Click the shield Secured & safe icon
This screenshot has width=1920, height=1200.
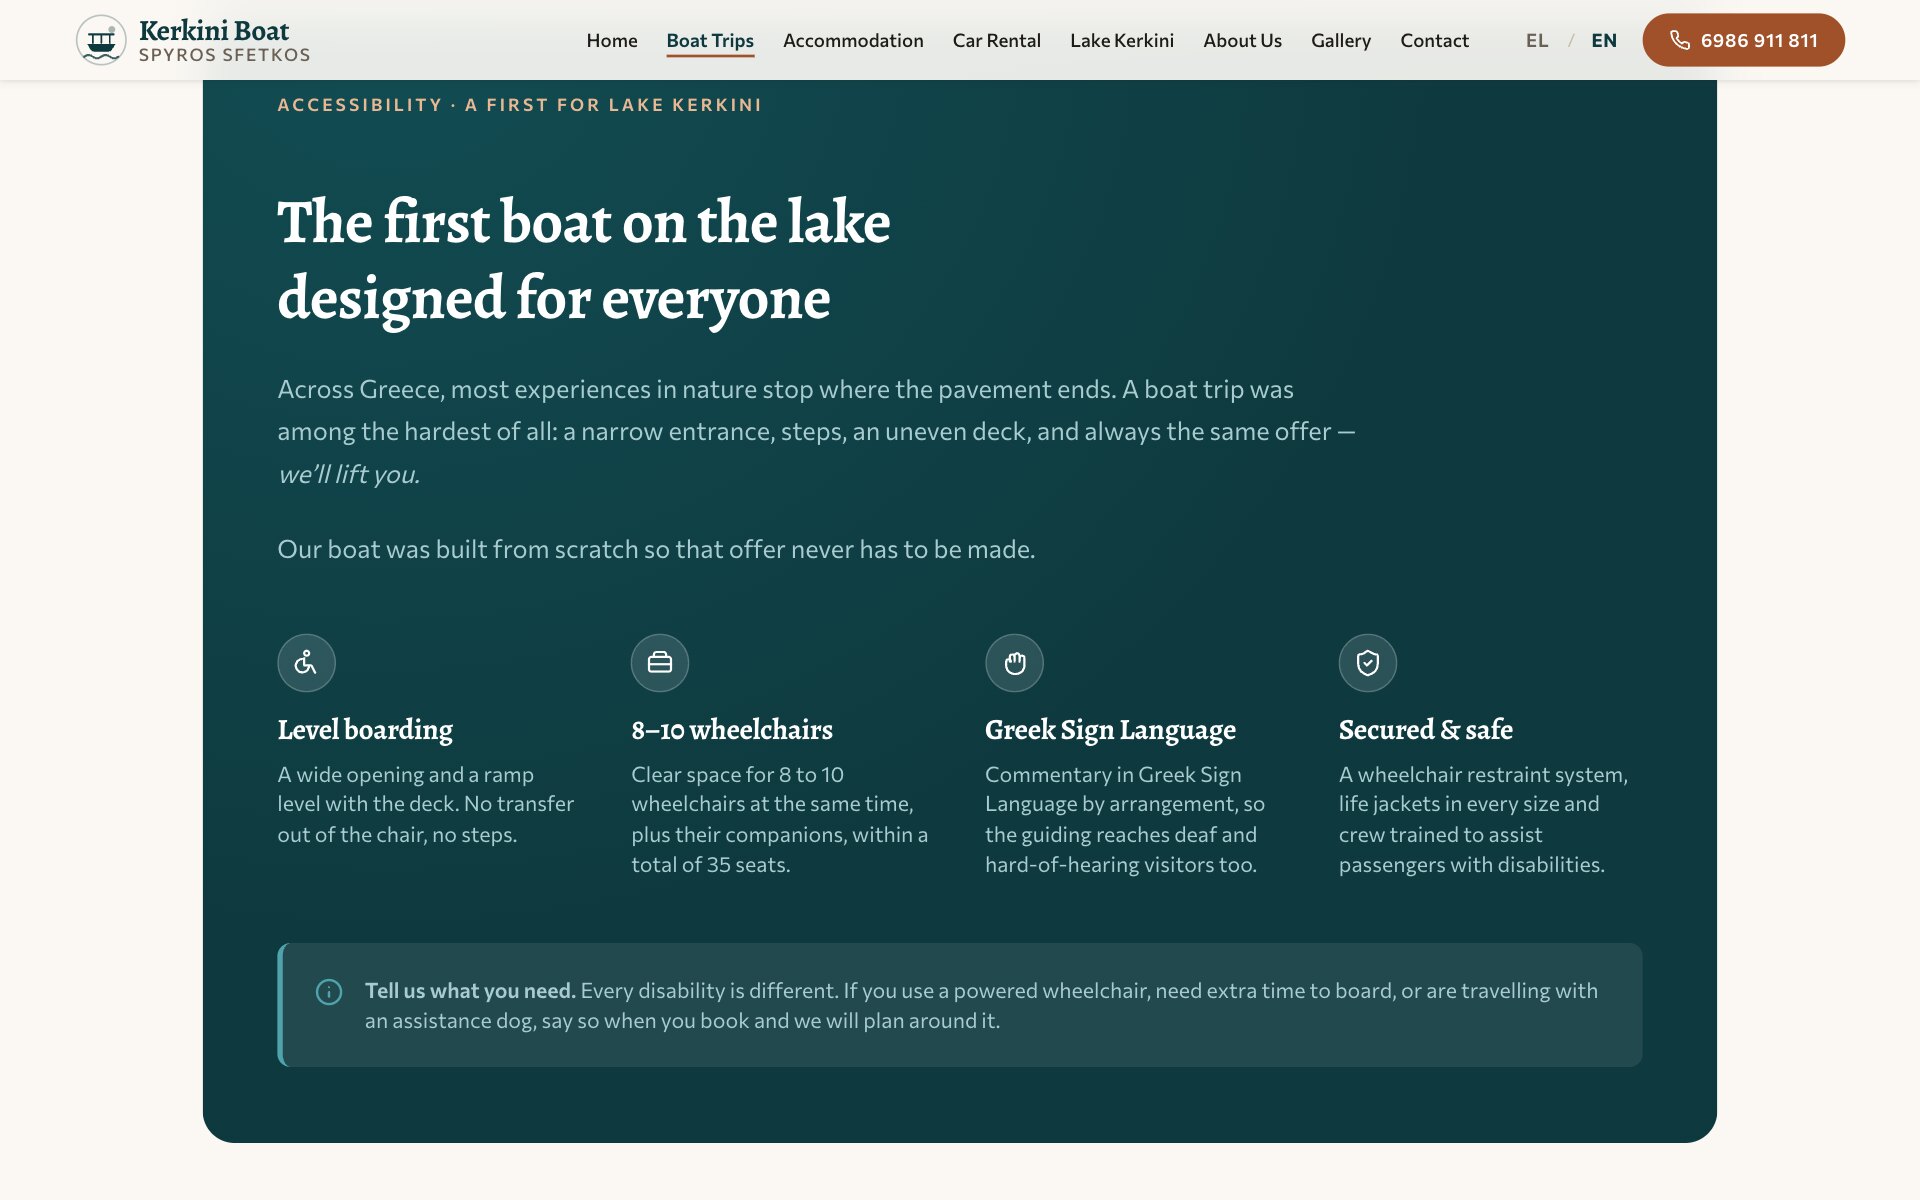[1368, 662]
